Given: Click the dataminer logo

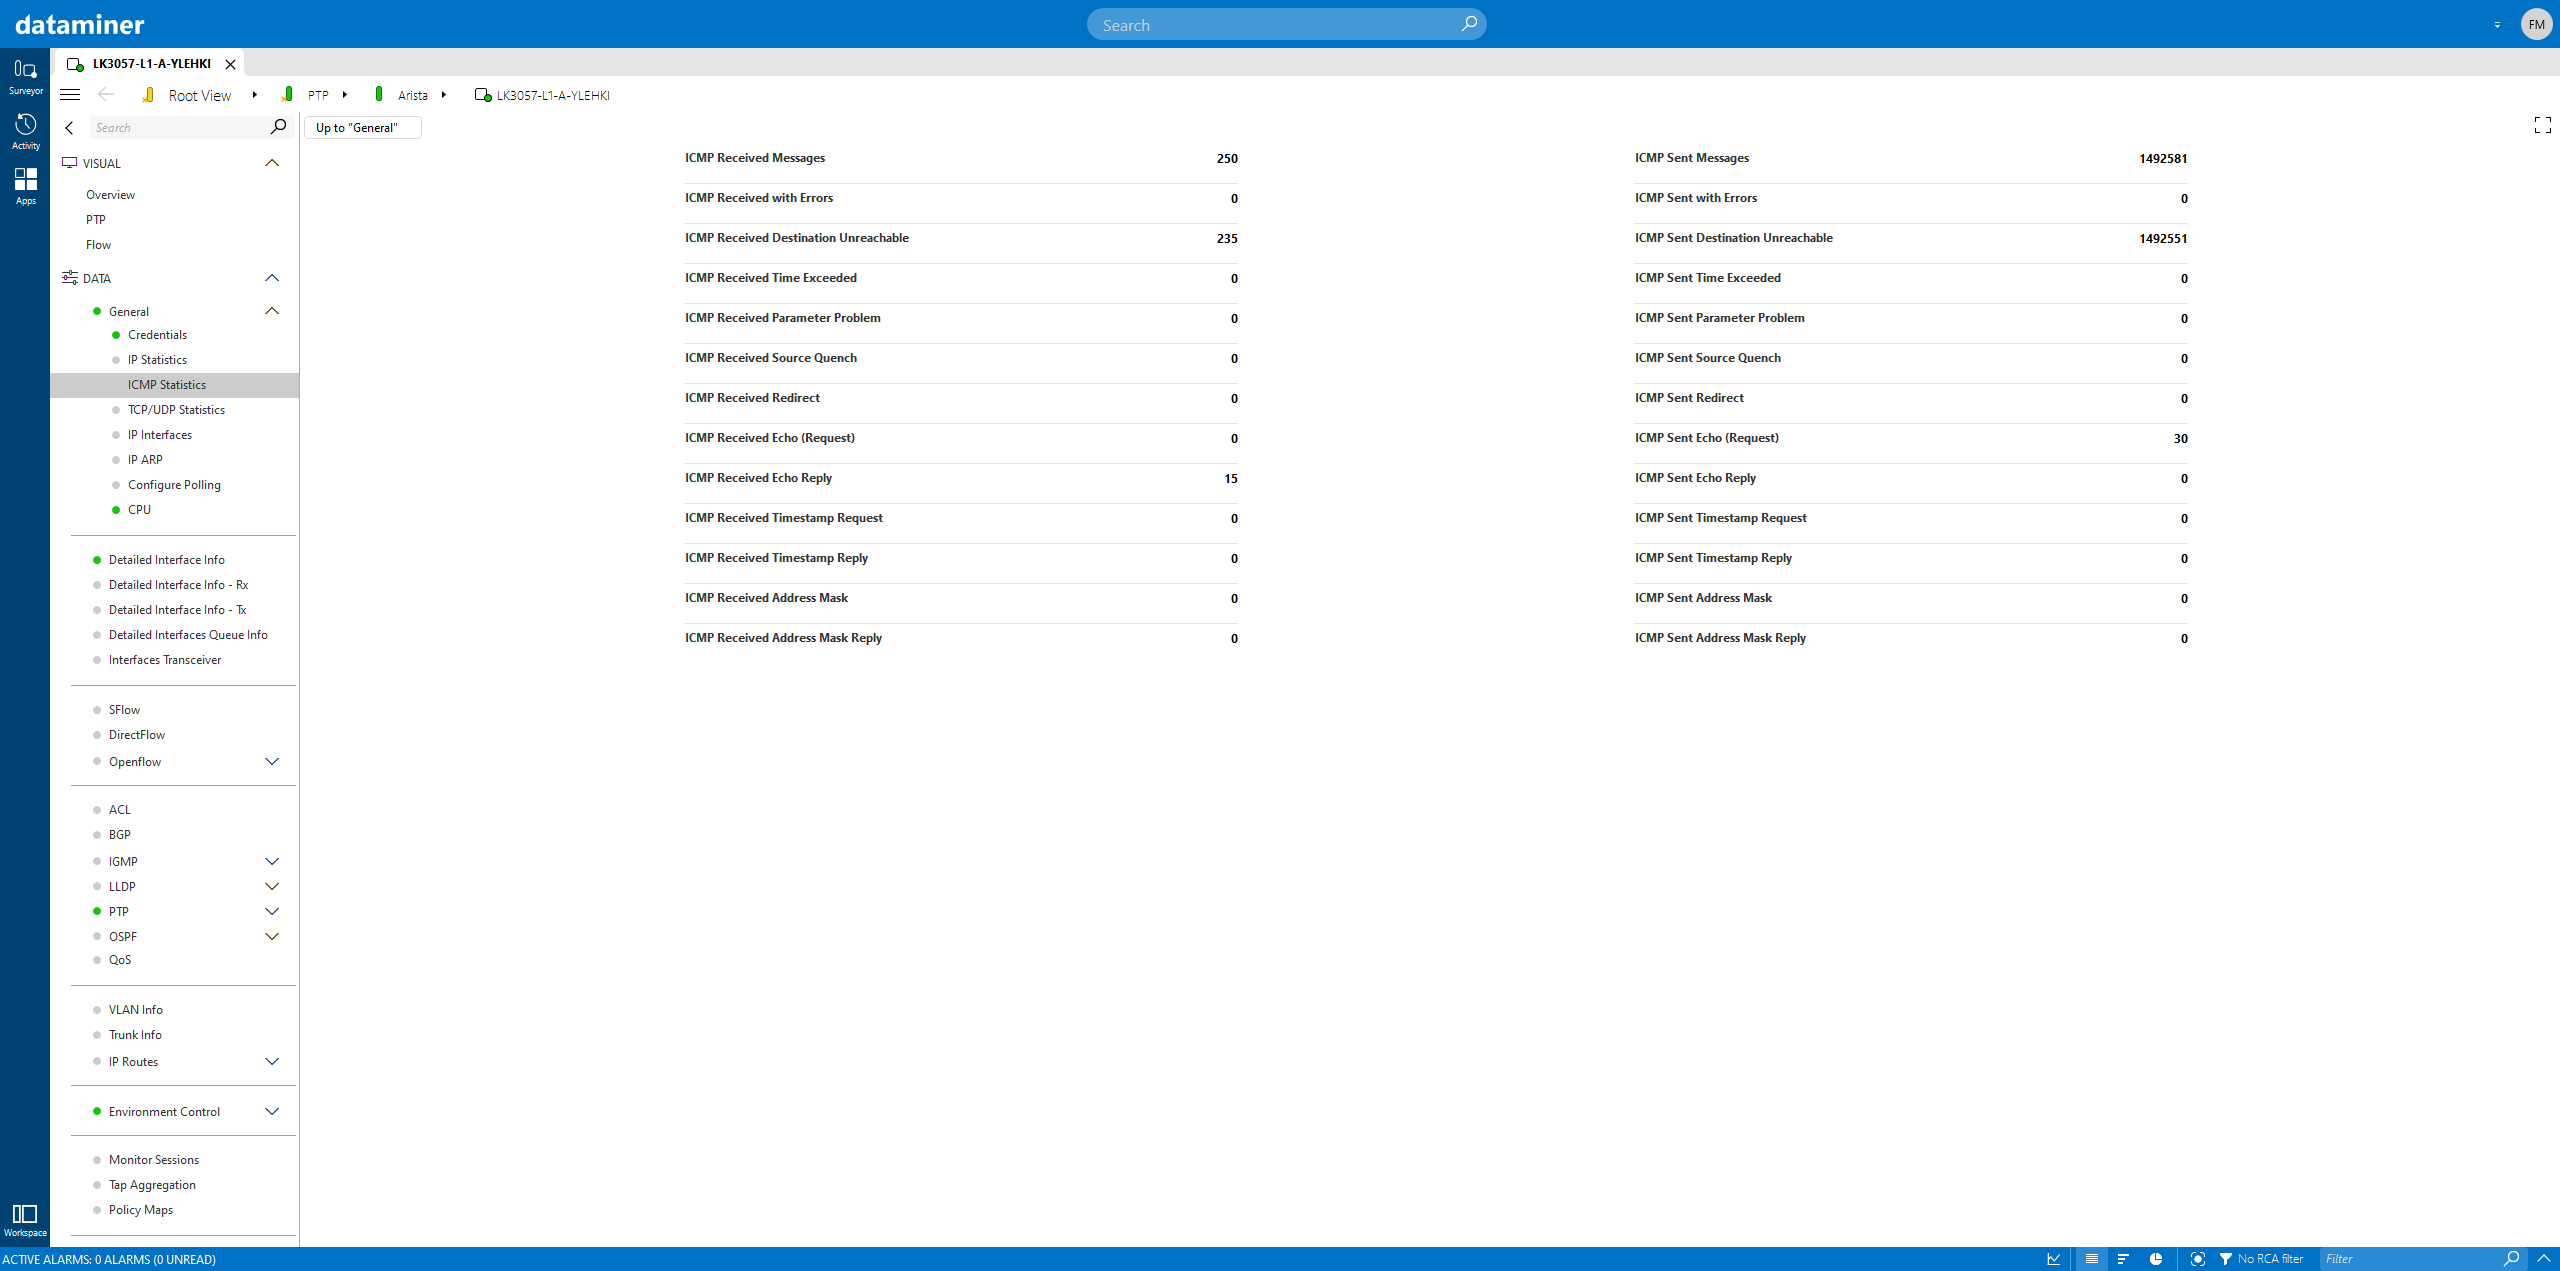Looking at the screenshot, I should pyautogui.click(x=79, y=24).
